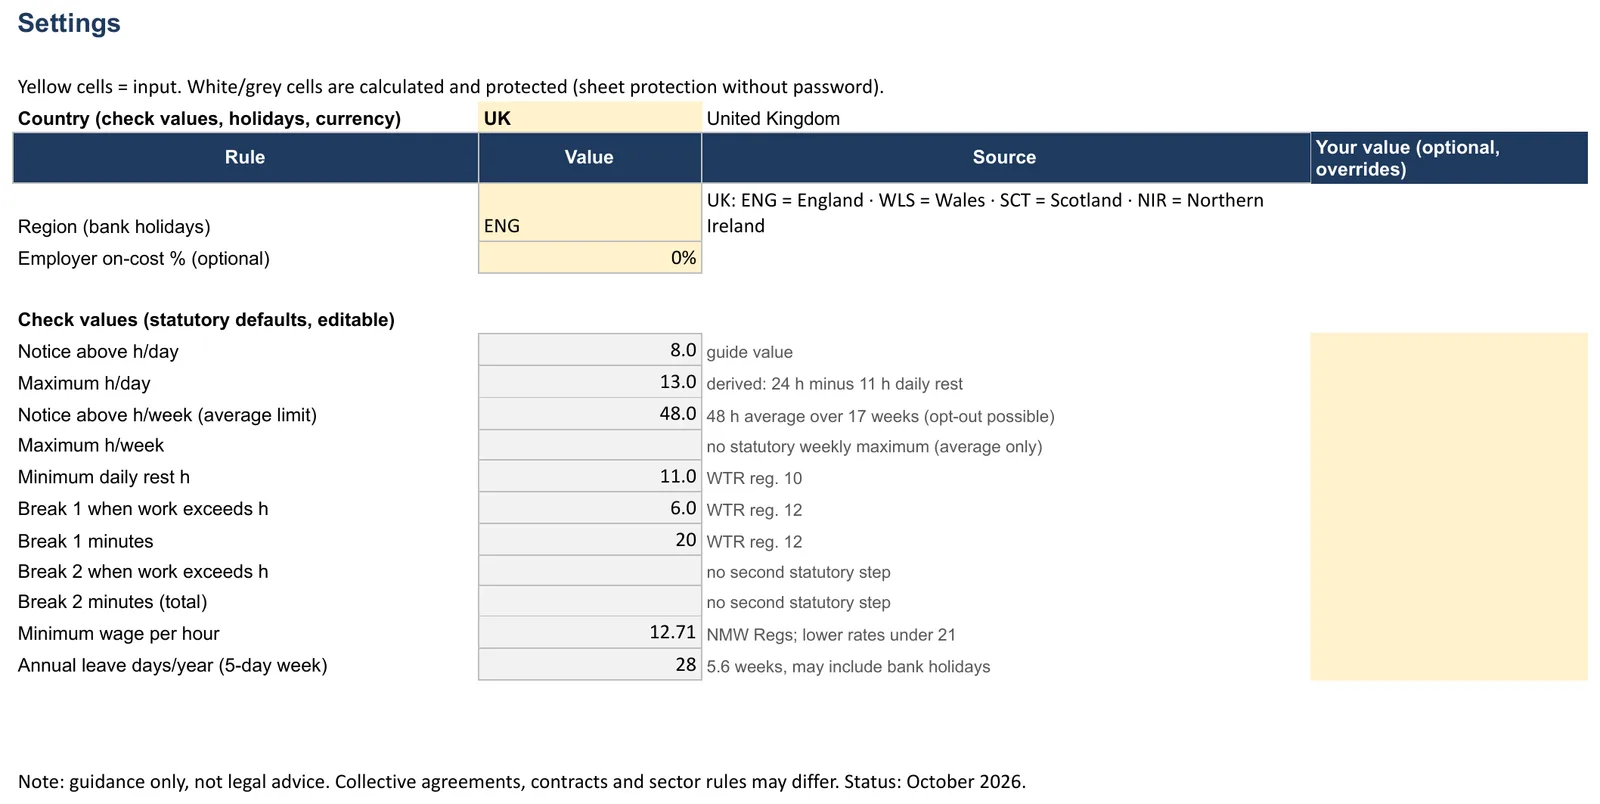Select the Break 1 minutes value 20
Viewport: 1600px width, 804px height.
pyautogui.click(x=590, y=540)
